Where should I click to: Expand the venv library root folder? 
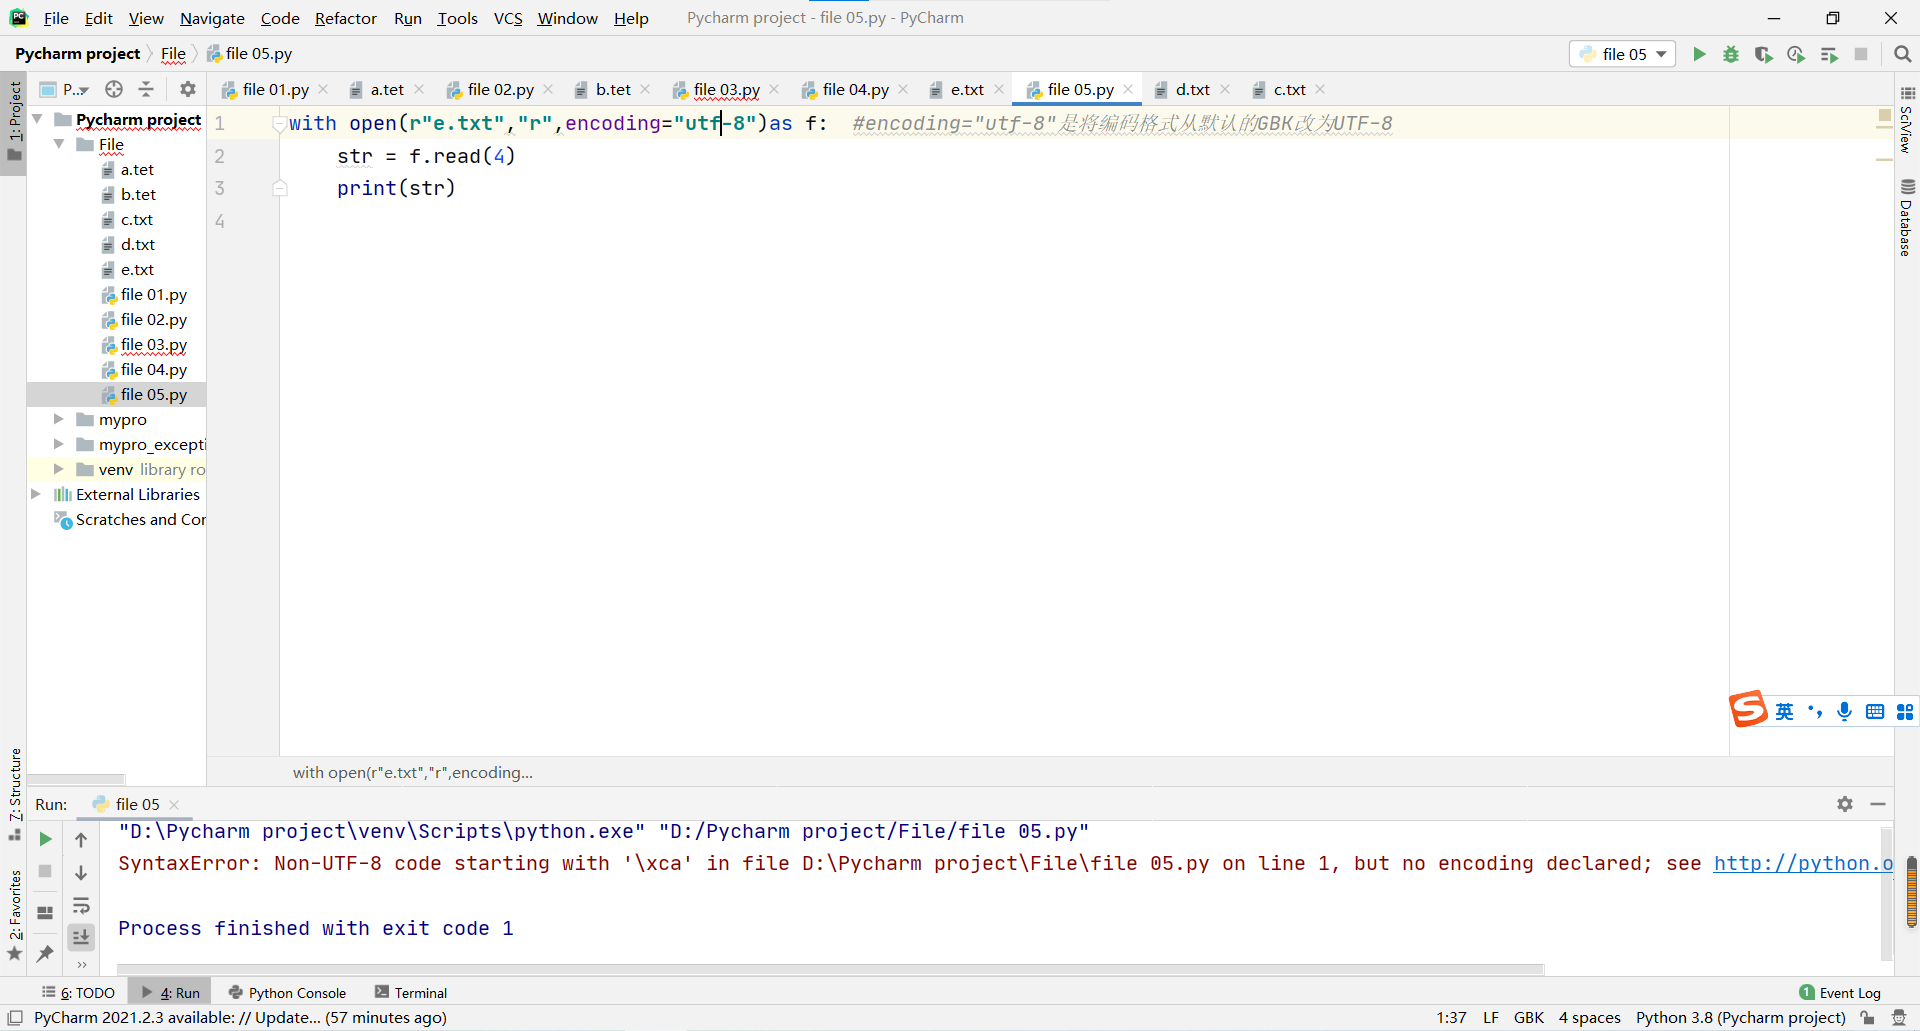tap(59, 469)
